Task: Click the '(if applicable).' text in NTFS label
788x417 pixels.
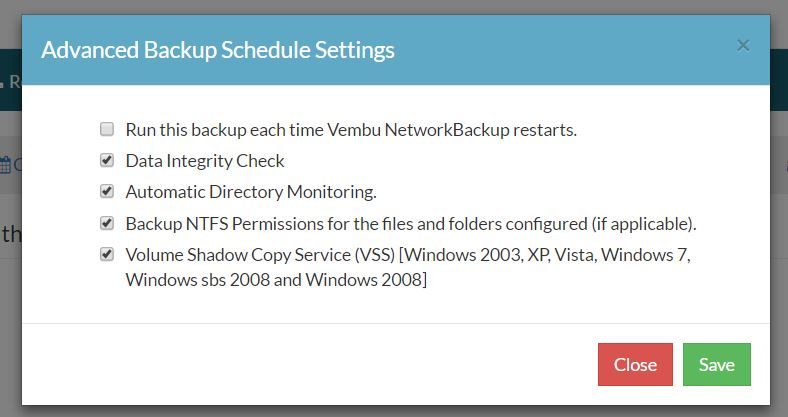Action: click(x=644, y=224)
